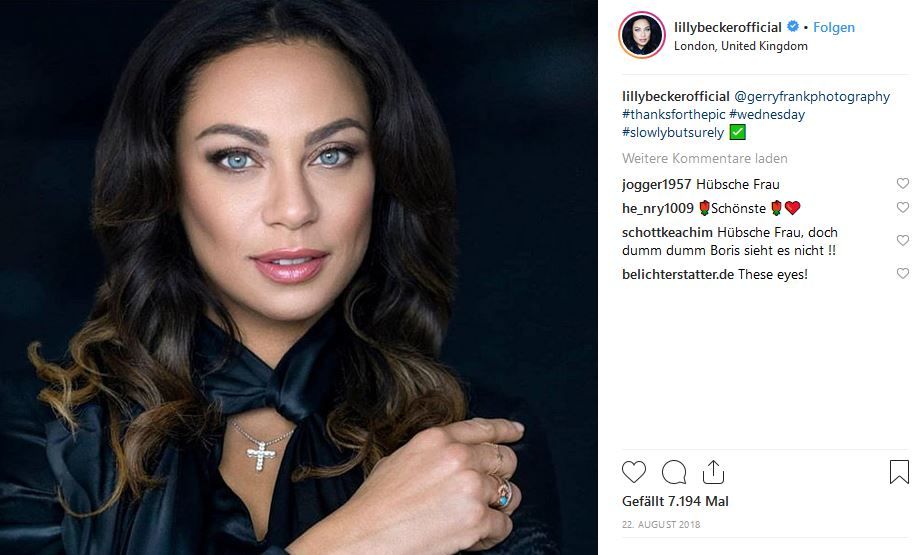The width and height of the screenshot is (917, 555).
Task: Open jogger1957's profile from comment
Action: click(x=656, y=184)
